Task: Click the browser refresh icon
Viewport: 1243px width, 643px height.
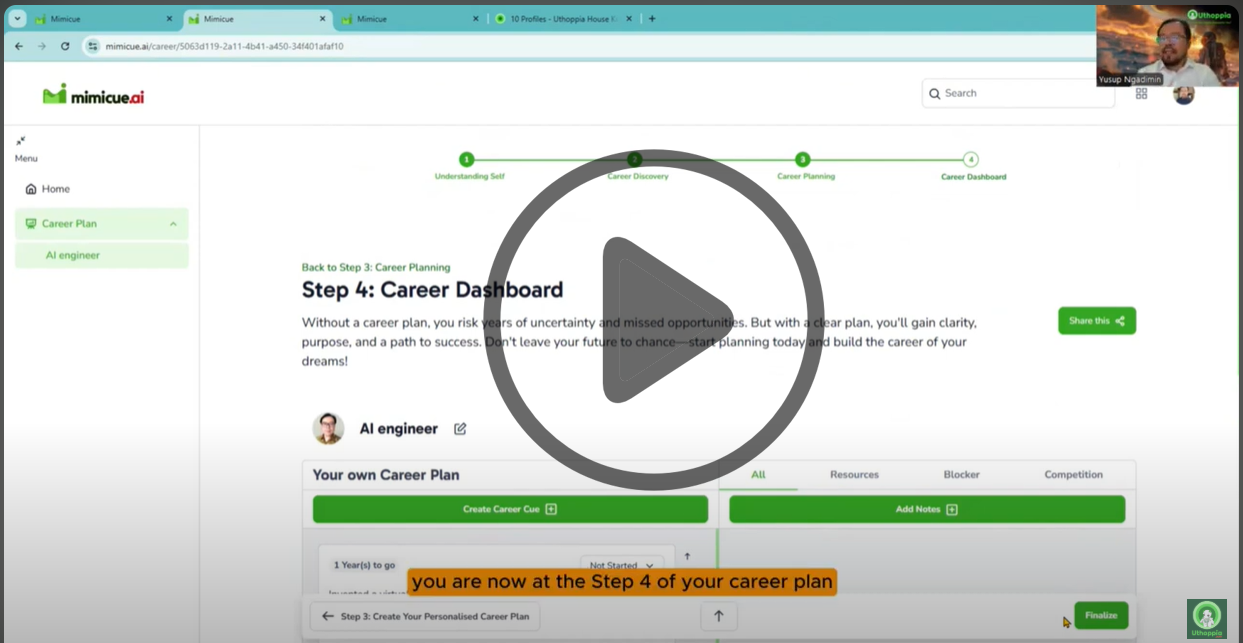Action: 63,45
